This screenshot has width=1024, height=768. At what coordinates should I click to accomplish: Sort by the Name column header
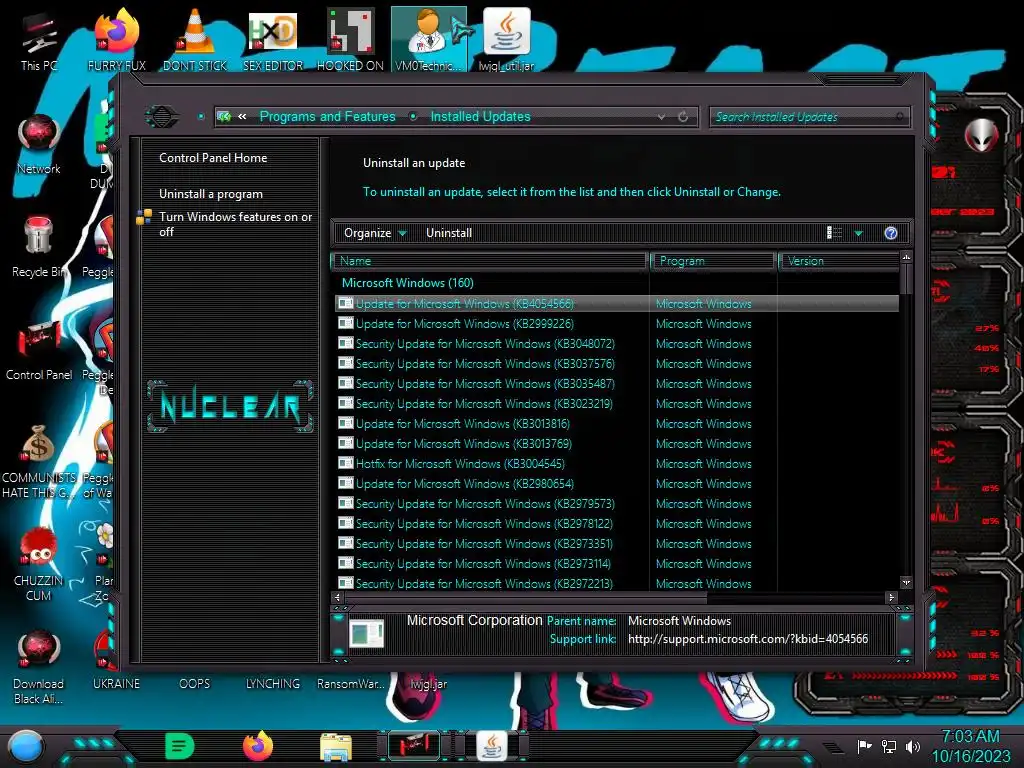[490, 261]
